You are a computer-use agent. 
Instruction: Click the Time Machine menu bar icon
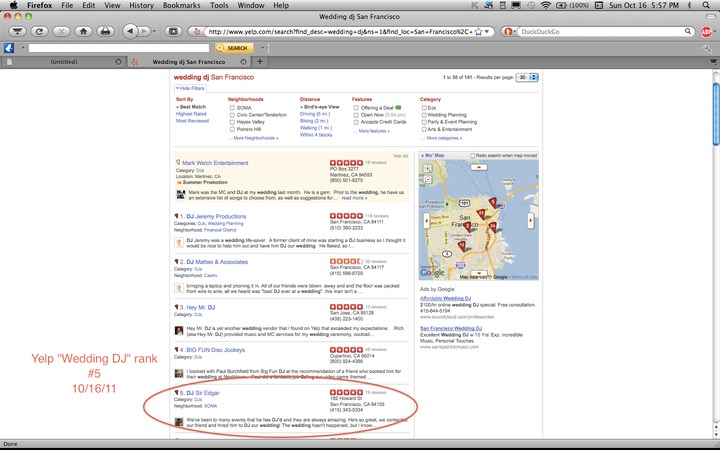click(530, 6)
